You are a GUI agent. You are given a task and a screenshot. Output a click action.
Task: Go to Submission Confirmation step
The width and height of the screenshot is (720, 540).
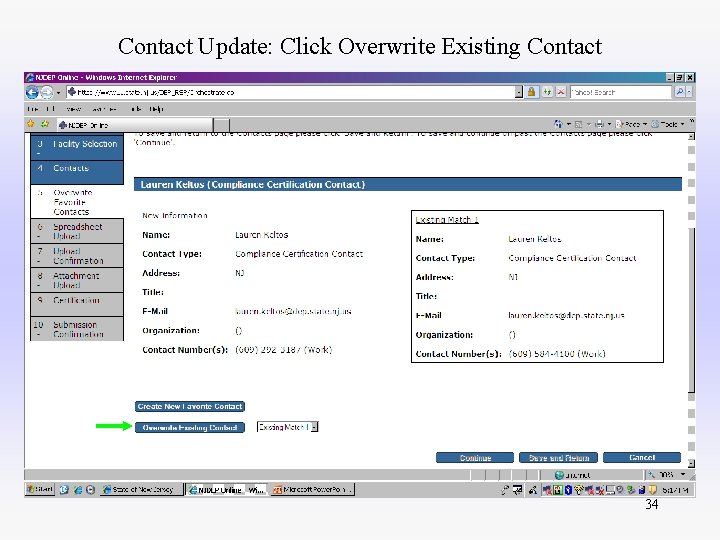pos(77,329)
